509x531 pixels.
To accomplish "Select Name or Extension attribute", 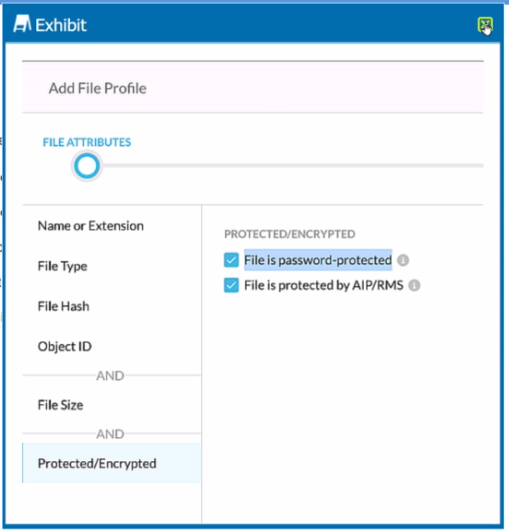I will pos(91,226).
